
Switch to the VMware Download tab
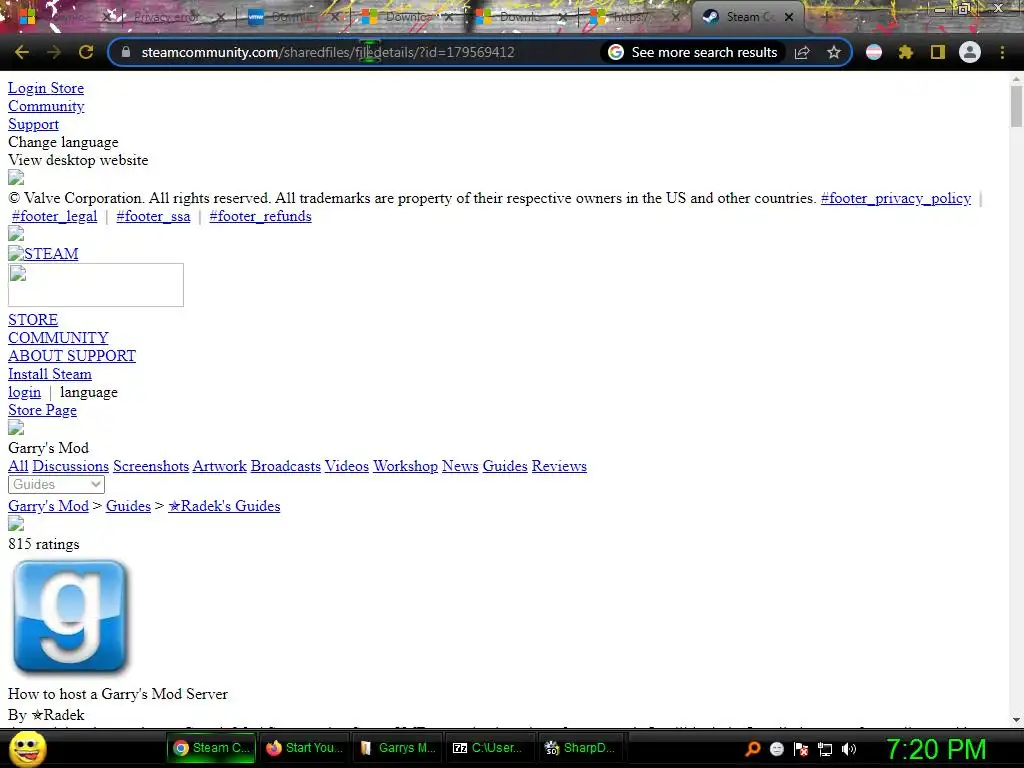(x=293, y=17)
